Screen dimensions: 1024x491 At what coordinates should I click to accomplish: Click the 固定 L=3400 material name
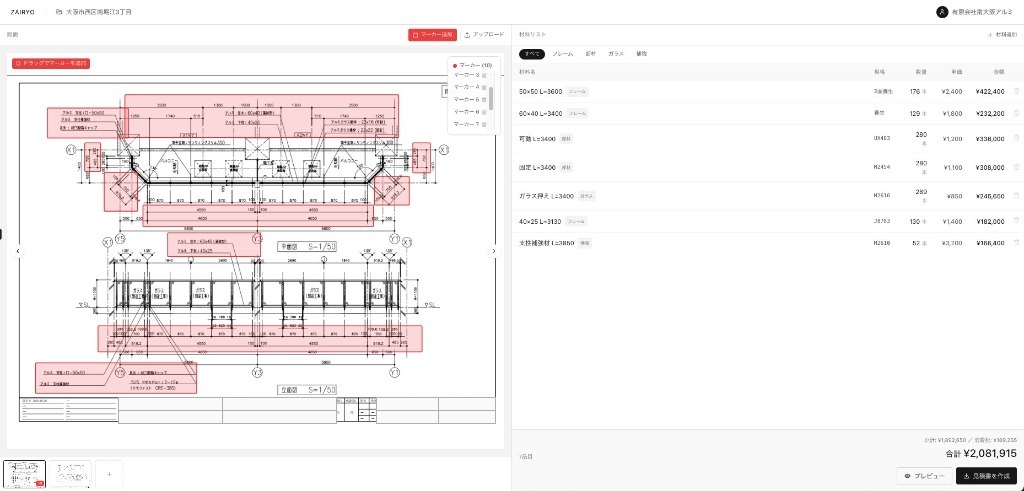tap(537, 167)
